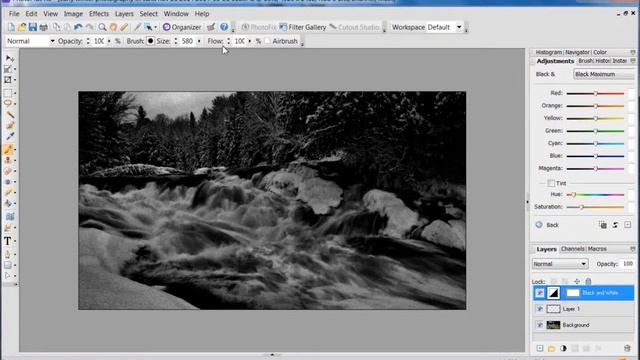This screenshot has width=640, height=360.
Task: Hide the Background layer using eye icon
Action: pyautogui.click(x=540, y=325)
